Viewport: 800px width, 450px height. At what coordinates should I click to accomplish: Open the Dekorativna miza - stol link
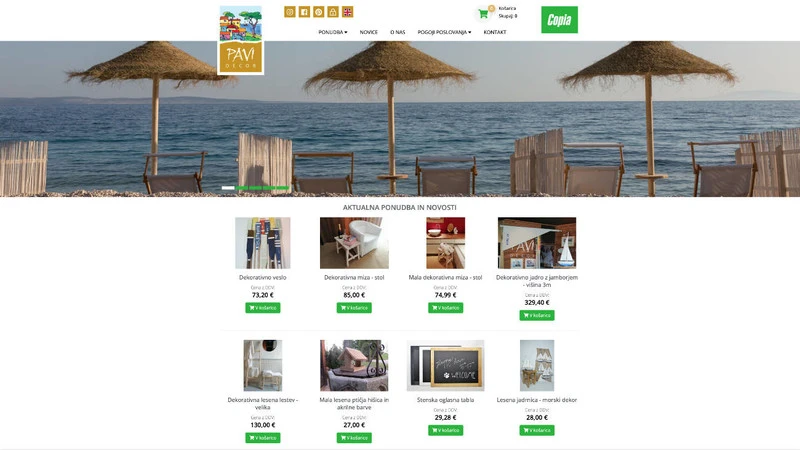point(354,278)
